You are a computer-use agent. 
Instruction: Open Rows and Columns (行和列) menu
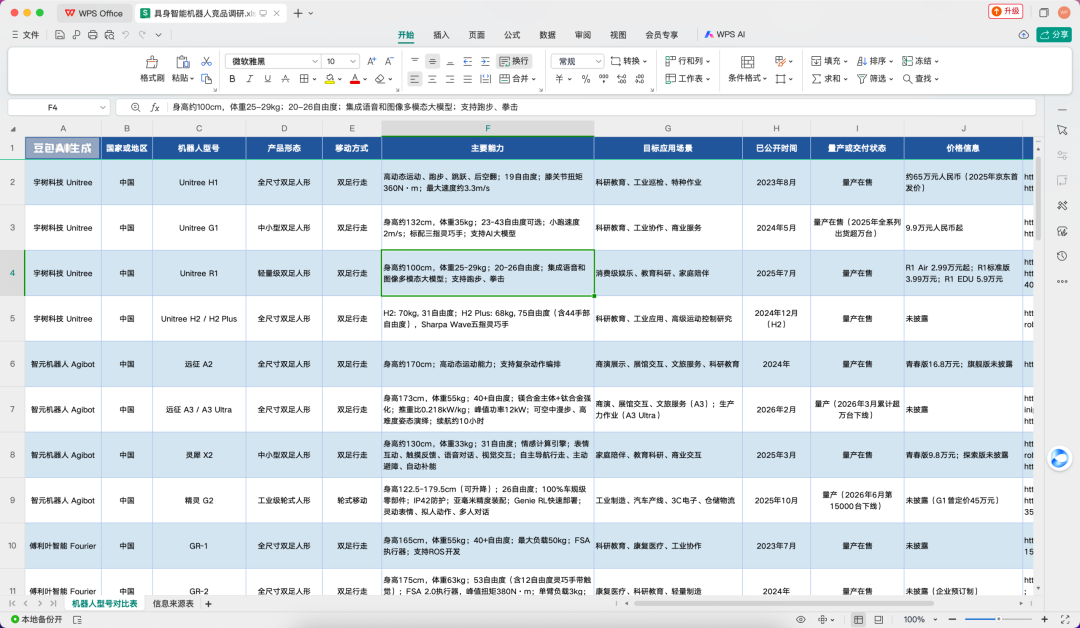(x=687, y=61)
